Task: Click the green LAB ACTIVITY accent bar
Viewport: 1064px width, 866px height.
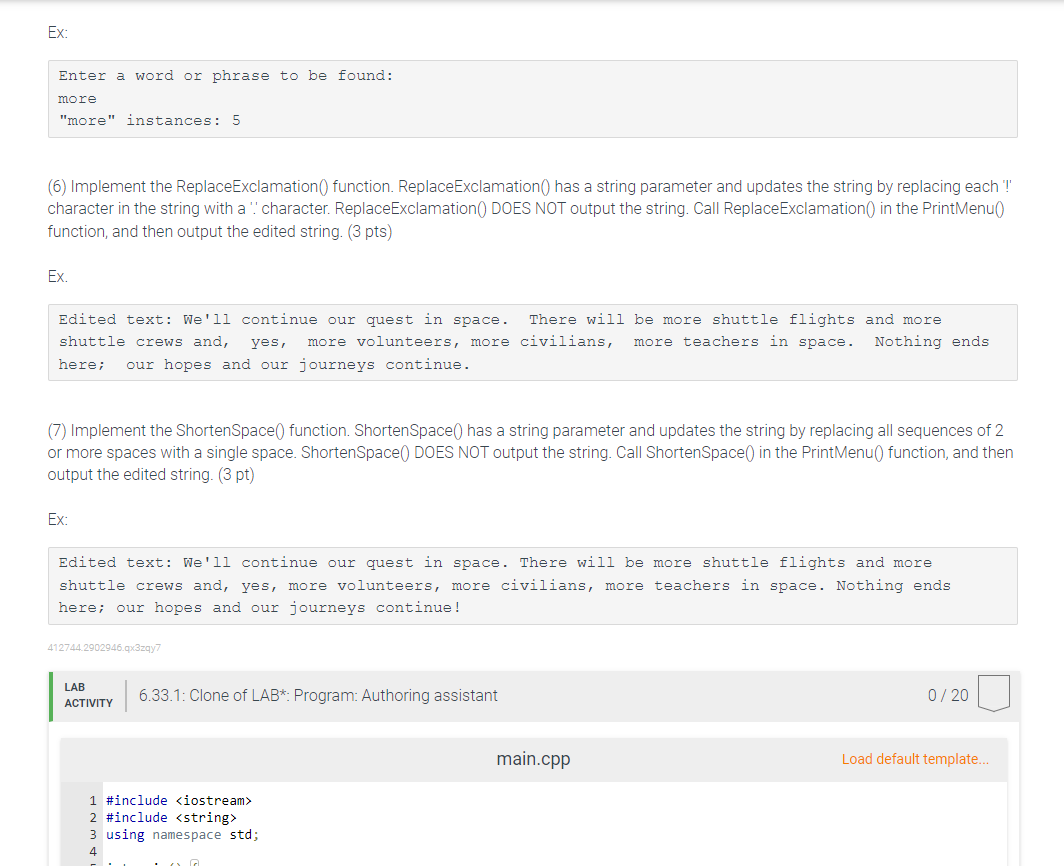Action: 49,694
